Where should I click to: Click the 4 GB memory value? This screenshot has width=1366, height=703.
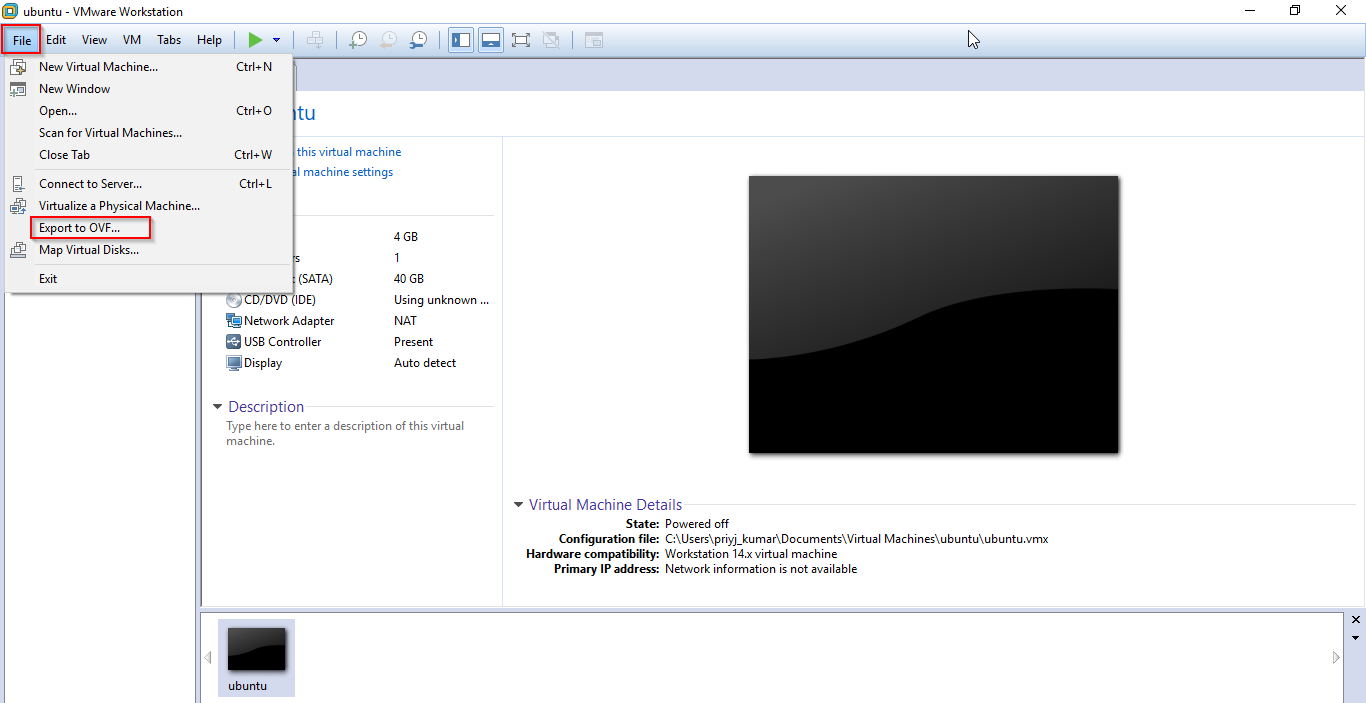(406, 237)
